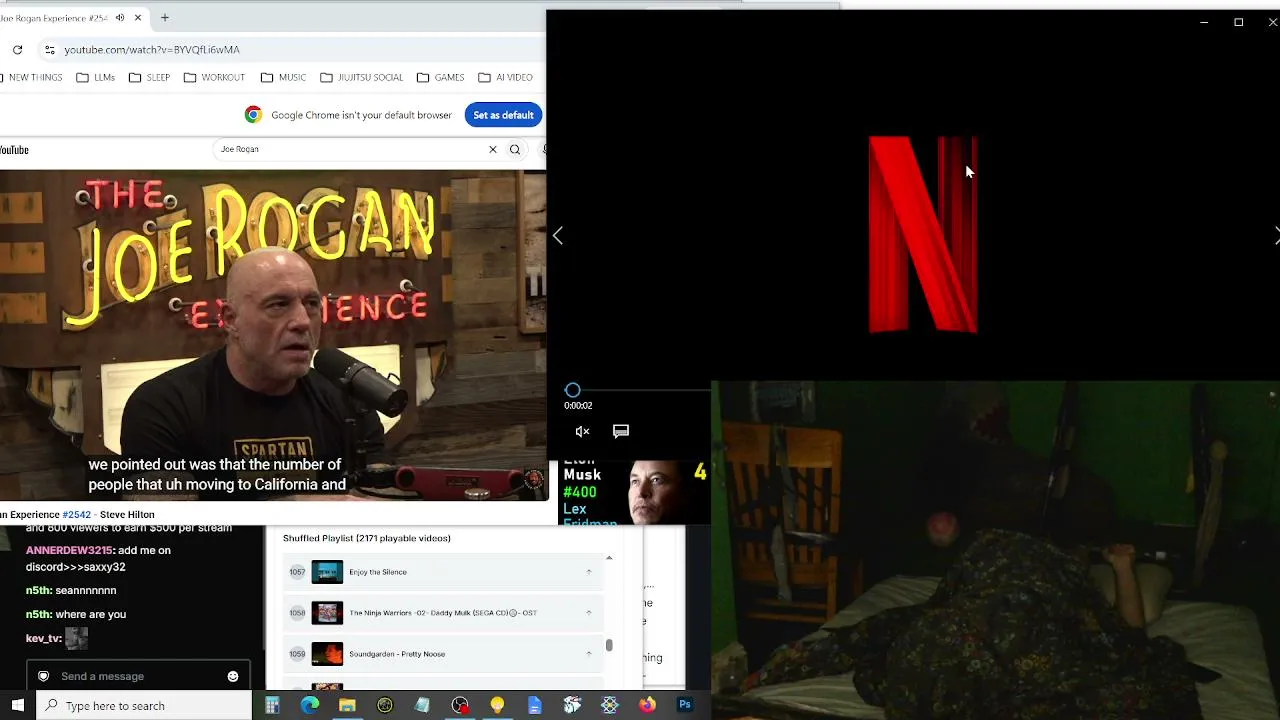Viewport: 1280px width, 720px height.
Task: Set Chrome as default browser
Action: pos(503,115)
